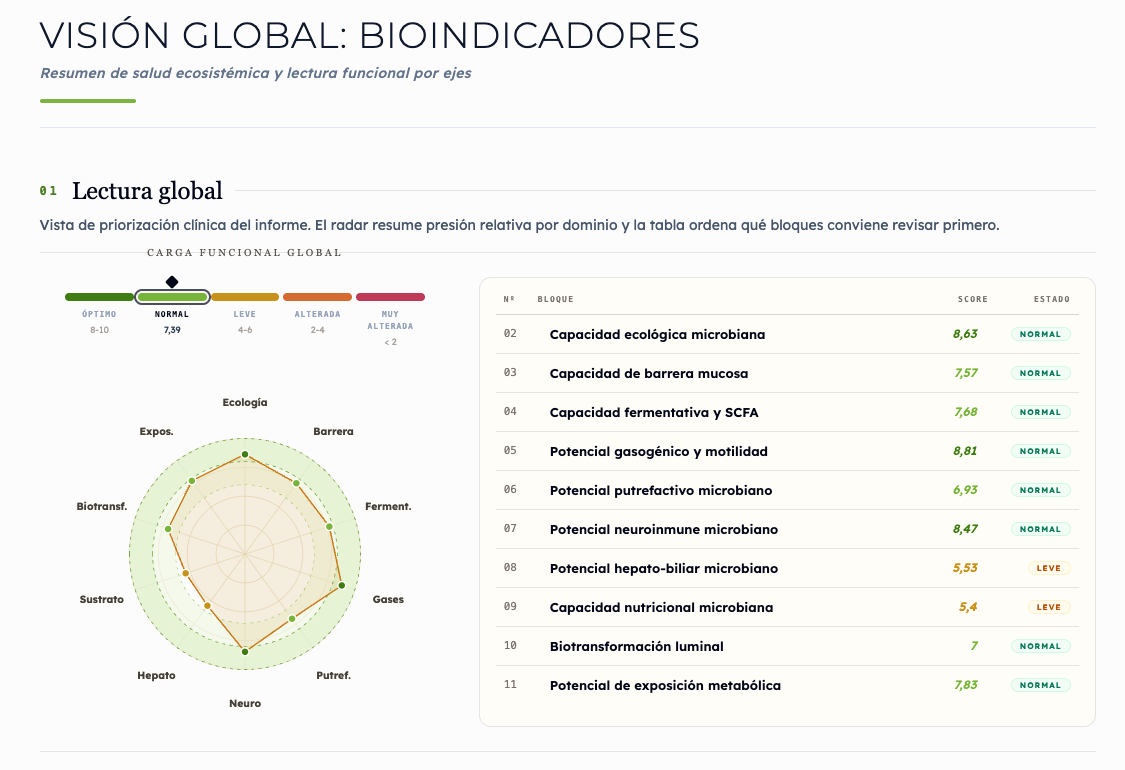This screenshot has width=1125, height=770.
Task: Open row Capacidad fermentativa y SCFA
Action: (787, 412)
